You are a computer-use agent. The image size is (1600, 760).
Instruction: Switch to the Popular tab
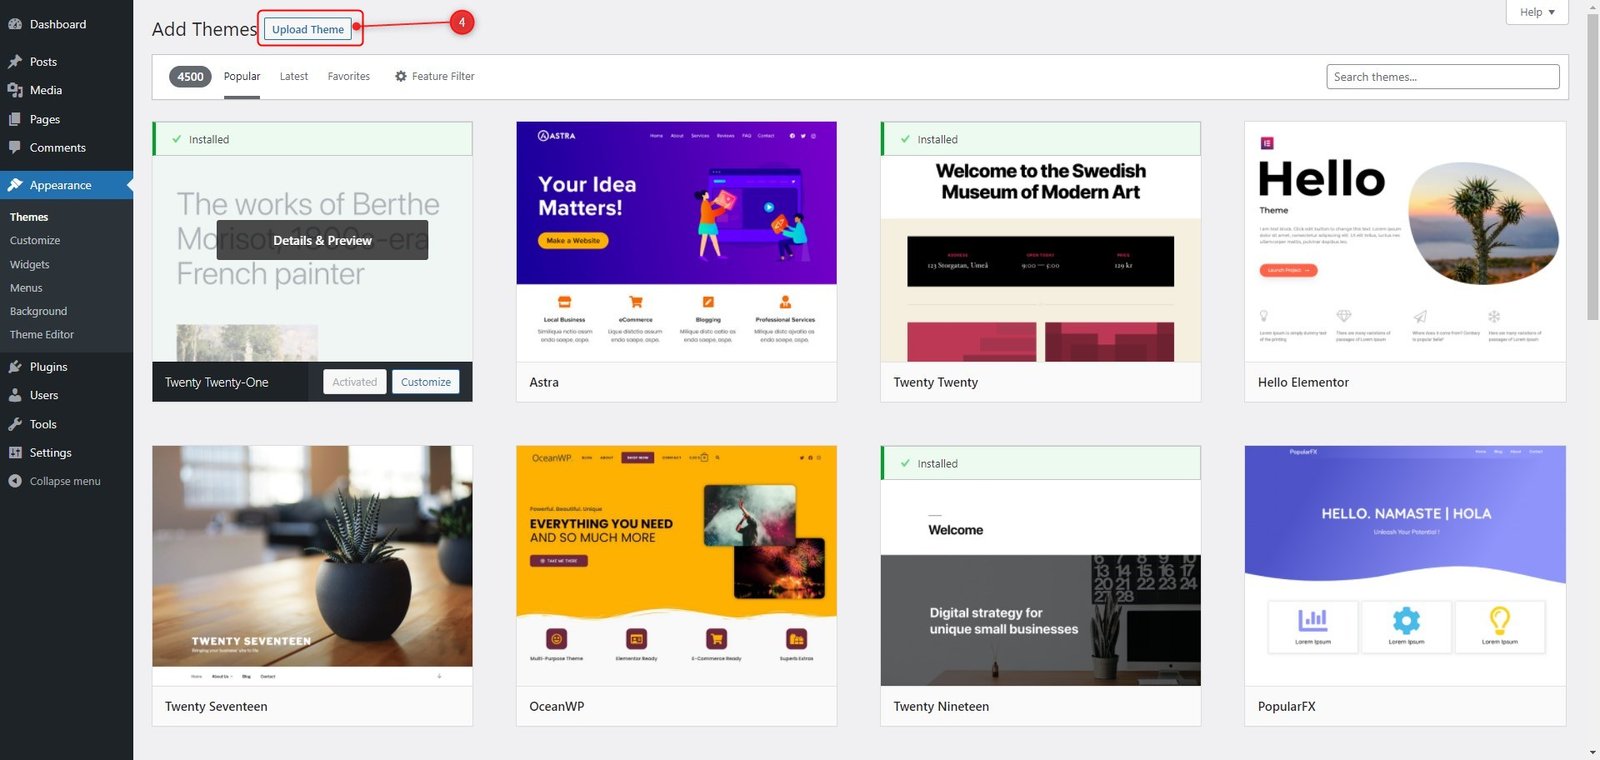click(x=242, y=76)
